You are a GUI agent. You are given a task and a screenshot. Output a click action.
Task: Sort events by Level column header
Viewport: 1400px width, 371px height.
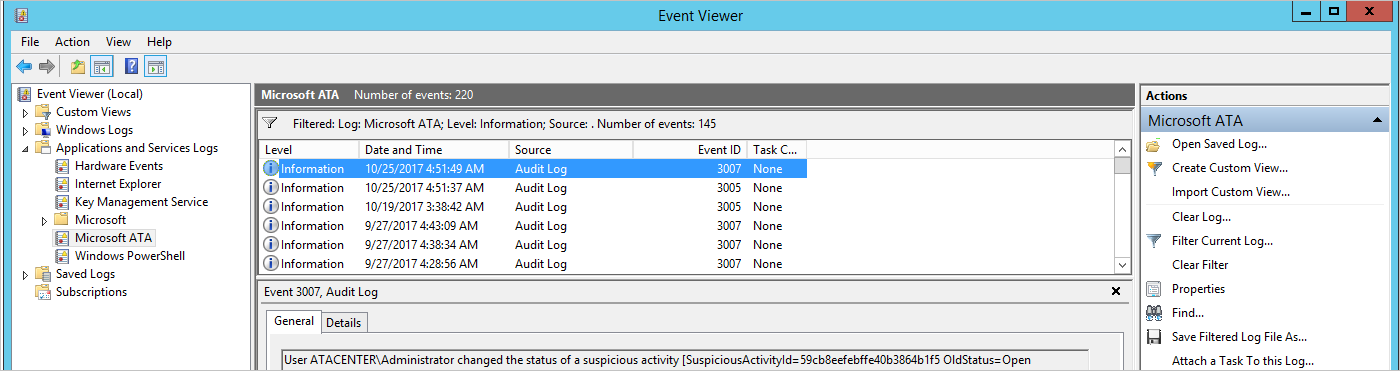pyautogui.click(x=308, y=150)
